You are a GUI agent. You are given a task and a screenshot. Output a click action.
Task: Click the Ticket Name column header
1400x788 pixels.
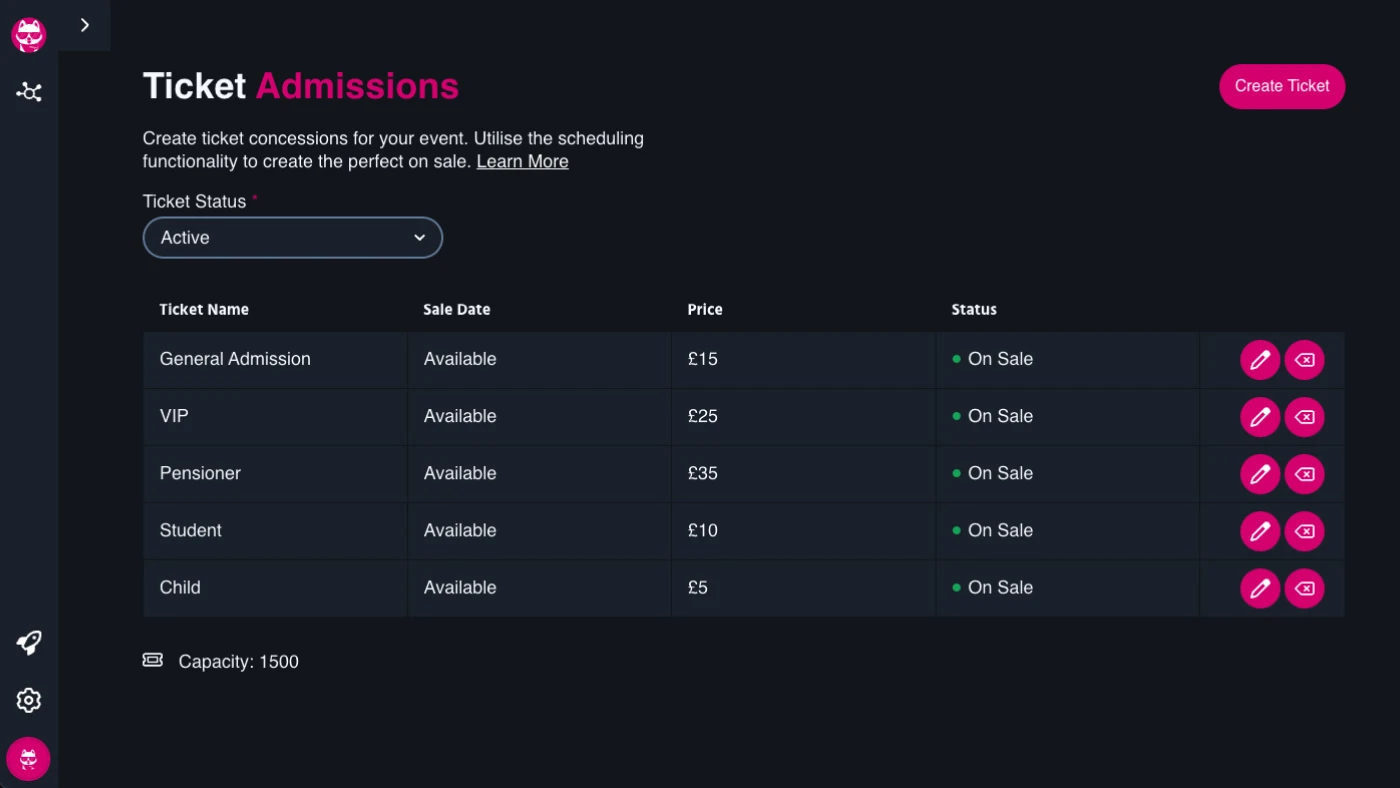[204, 310]
